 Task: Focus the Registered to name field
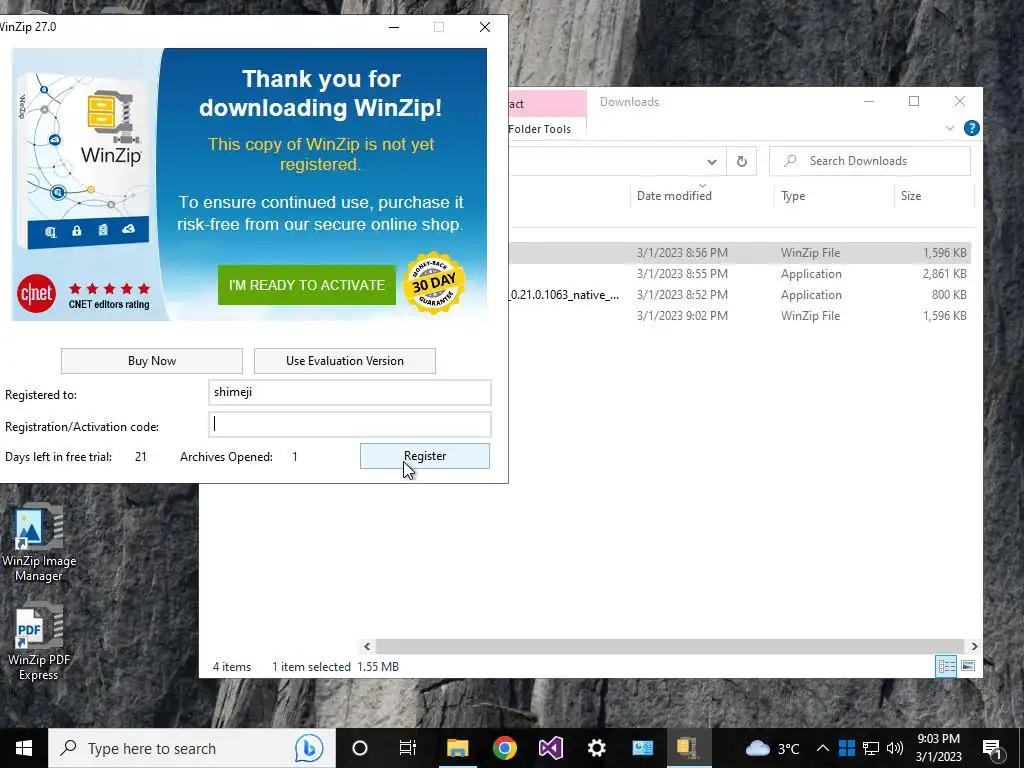click(x=349, y=392)
